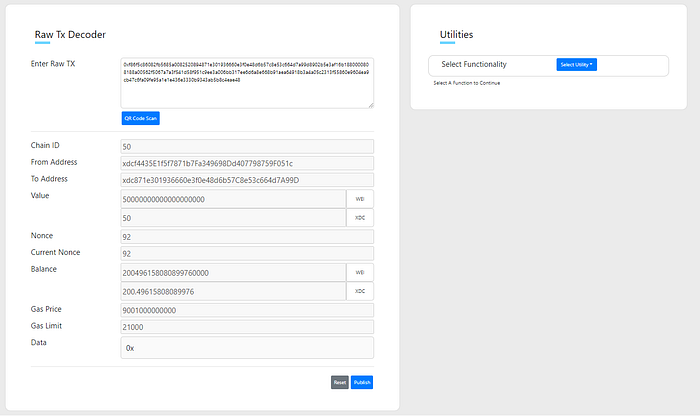
Task: Click the Select Functionality label
Action: click(474, 64)
